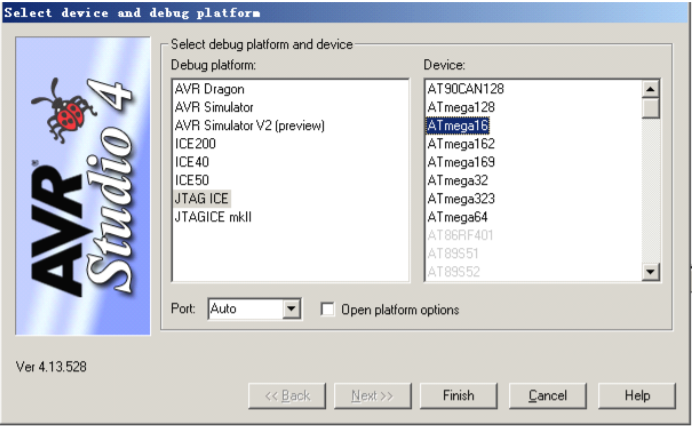Select ICE50 from platform list
Viewport: 692px width, 427px height.
click(192, 180)
